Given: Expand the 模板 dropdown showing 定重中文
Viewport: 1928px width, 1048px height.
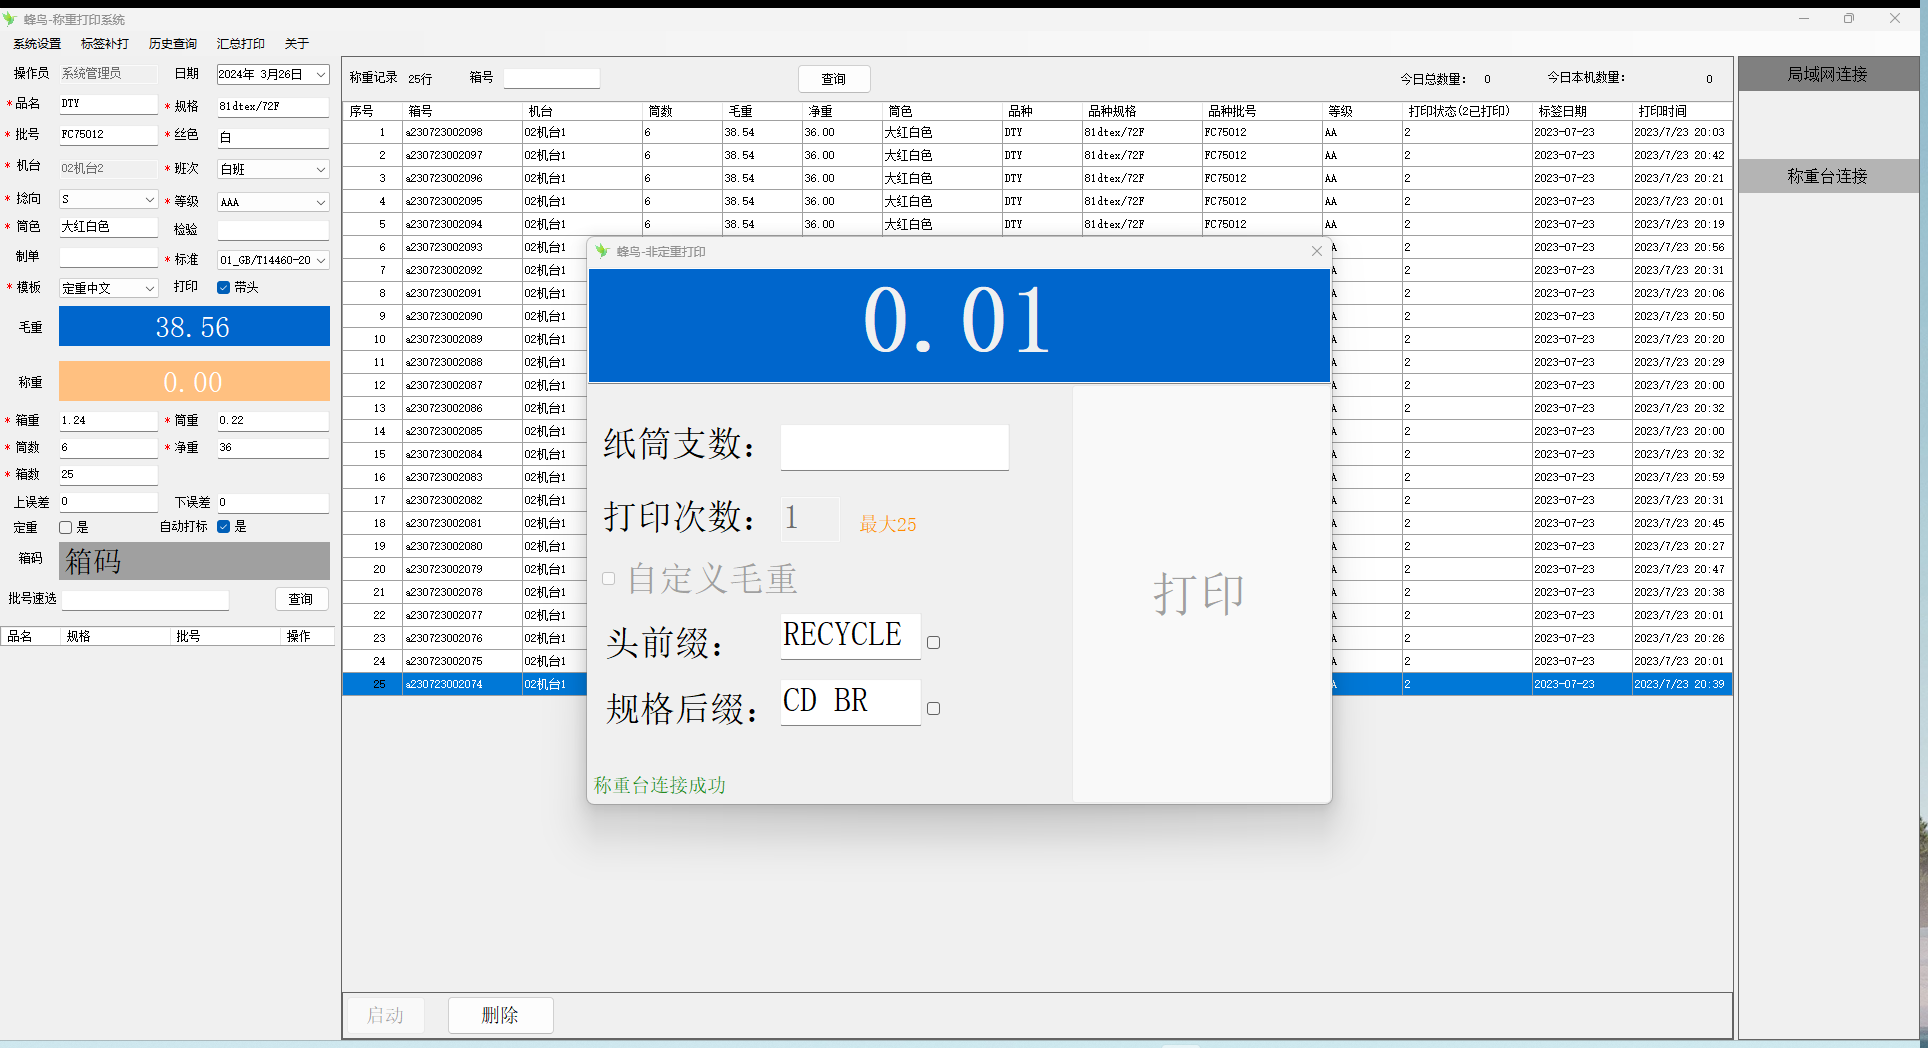Looking at the screenshot, I should 150,288.
